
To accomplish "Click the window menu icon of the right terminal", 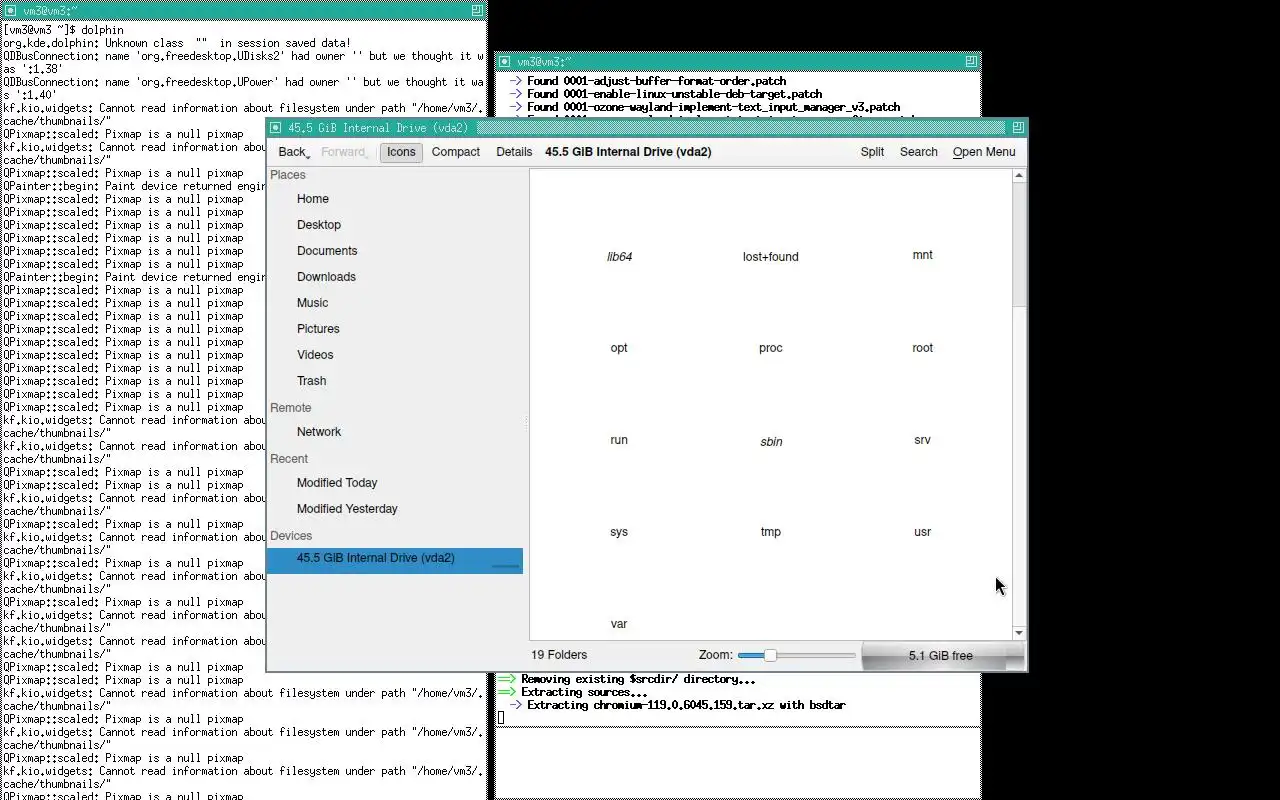I will tap(504, 61).
